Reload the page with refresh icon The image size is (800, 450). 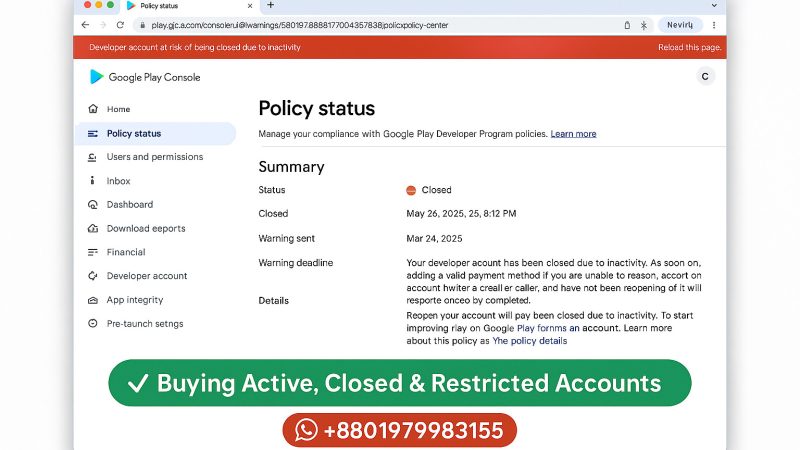[x=120, y=25]
